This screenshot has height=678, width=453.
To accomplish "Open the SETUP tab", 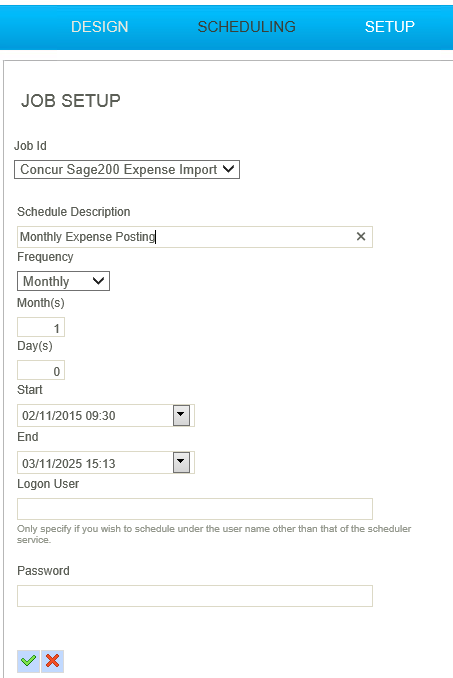I will coord(389,27).
